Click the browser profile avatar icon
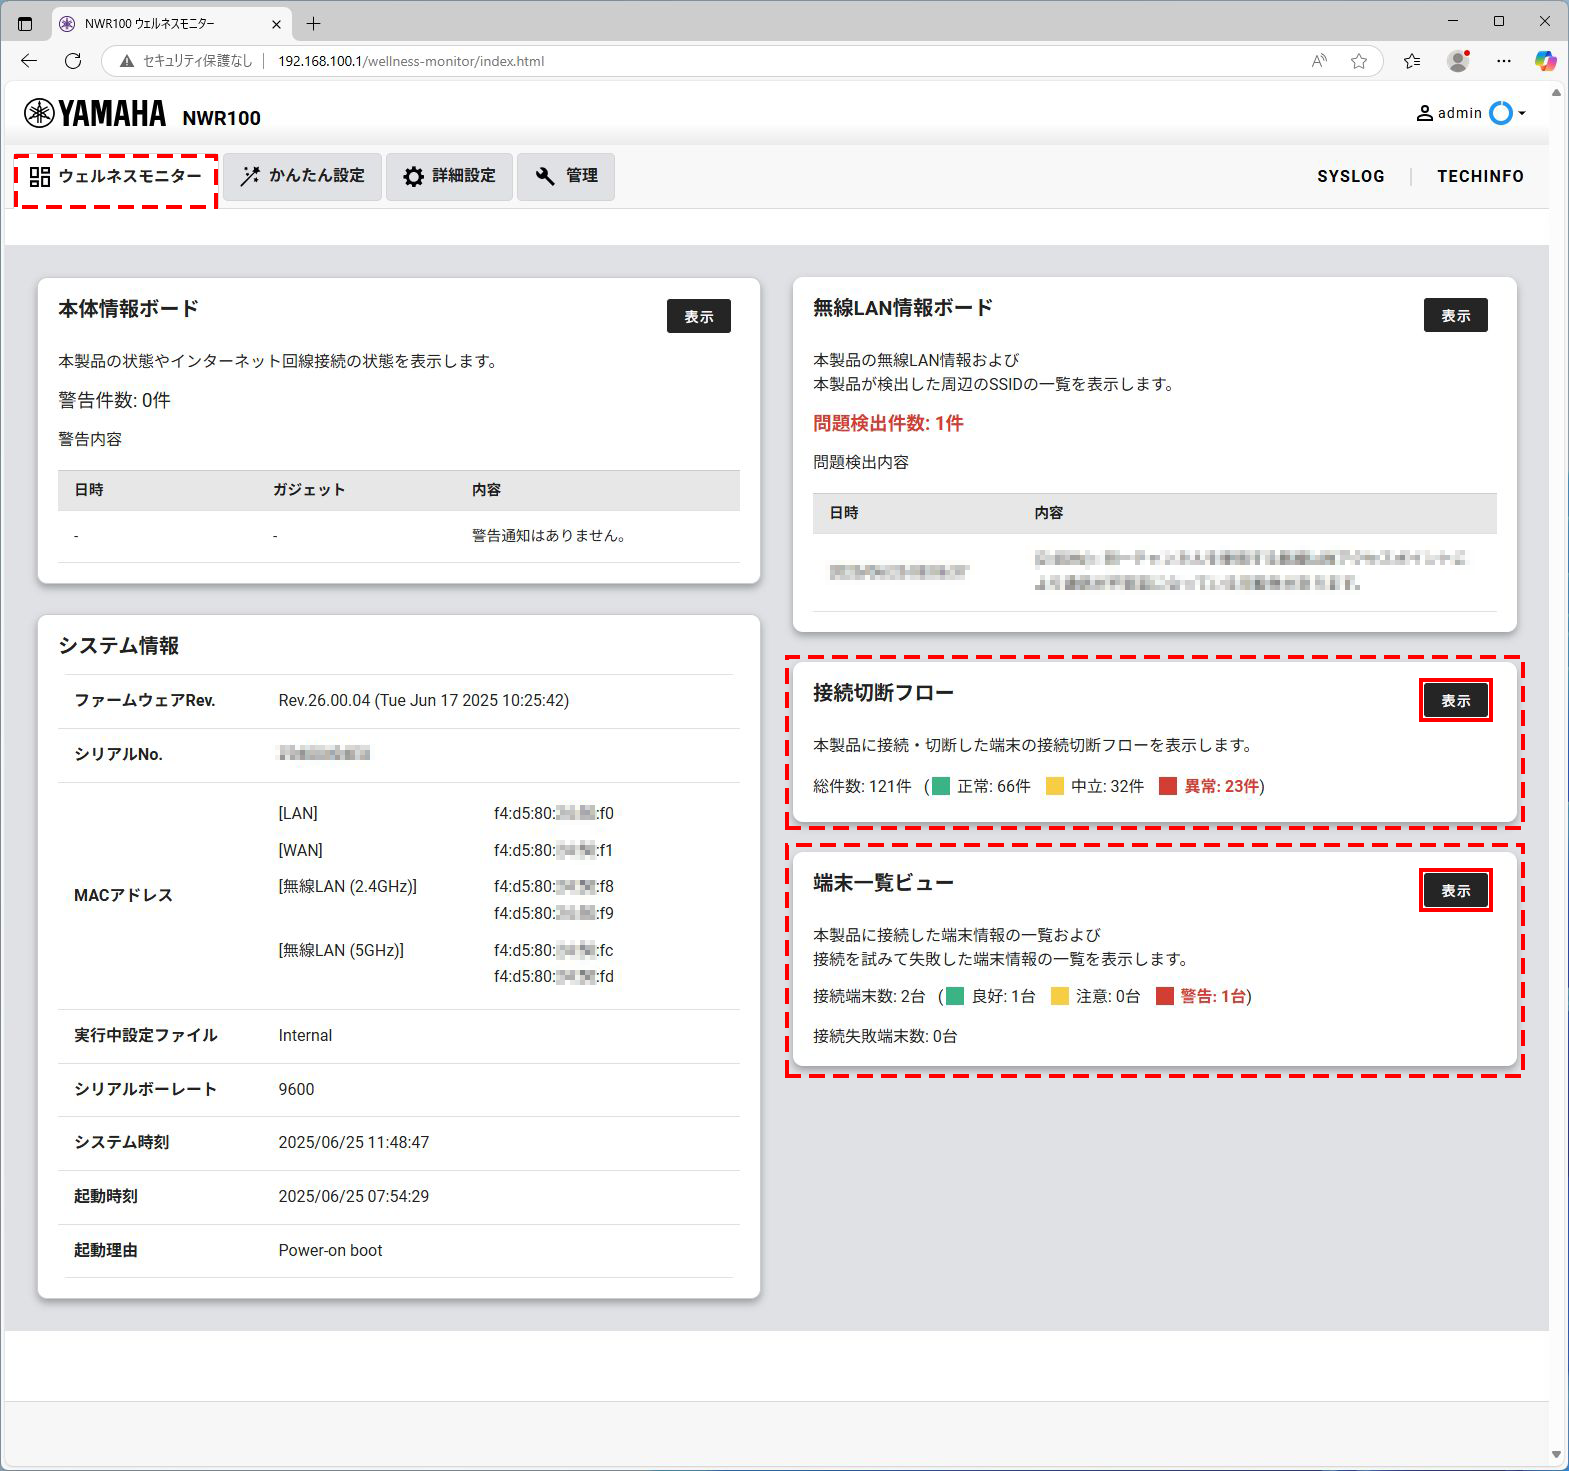Screen dimensions: 1569x1471 1458,61
